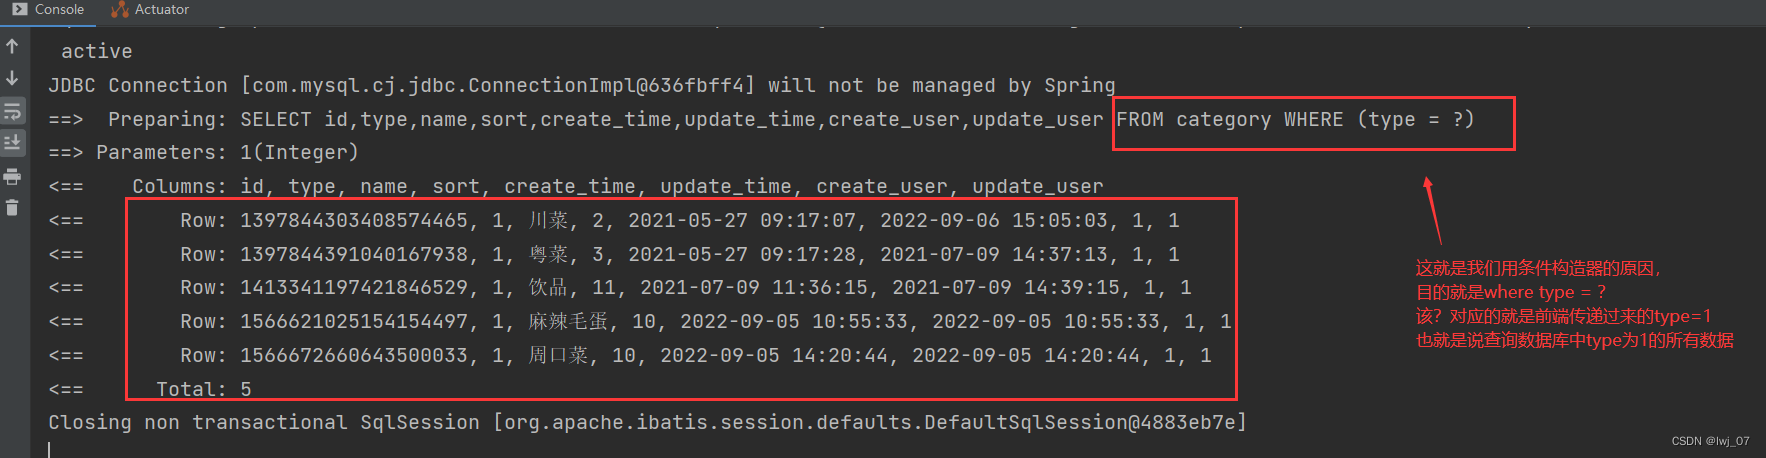Switch to the Console tab
This screenshot has width=1766, height=458.
48,9
